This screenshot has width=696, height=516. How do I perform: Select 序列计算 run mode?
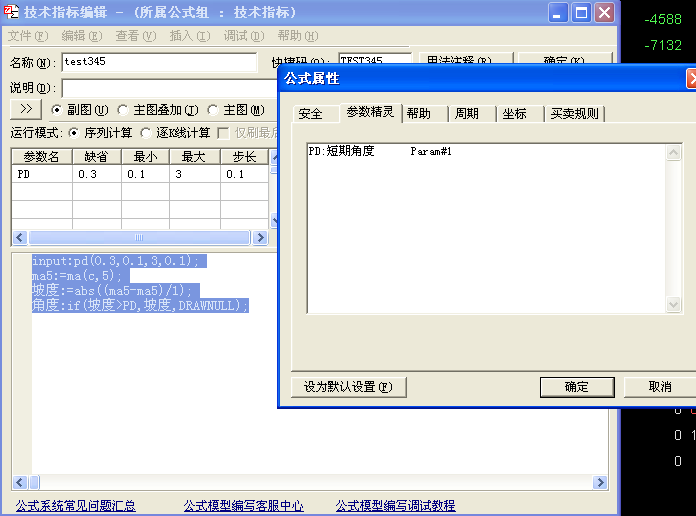[x=74, y=133]
